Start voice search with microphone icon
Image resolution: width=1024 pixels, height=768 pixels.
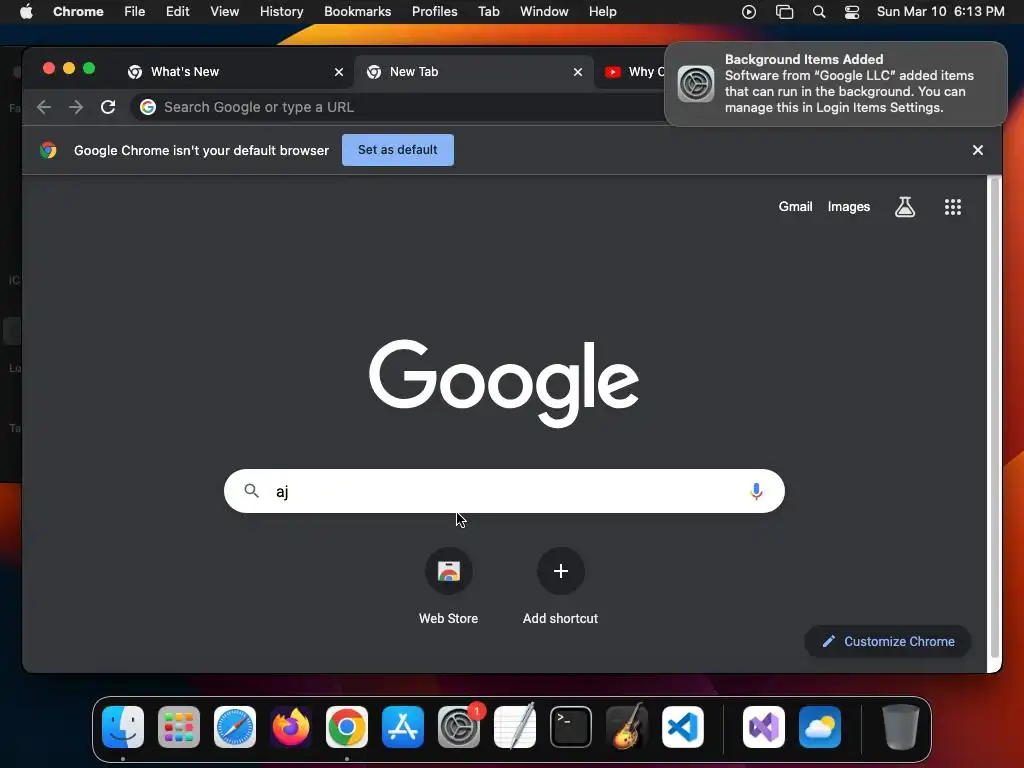coord(756,491)
